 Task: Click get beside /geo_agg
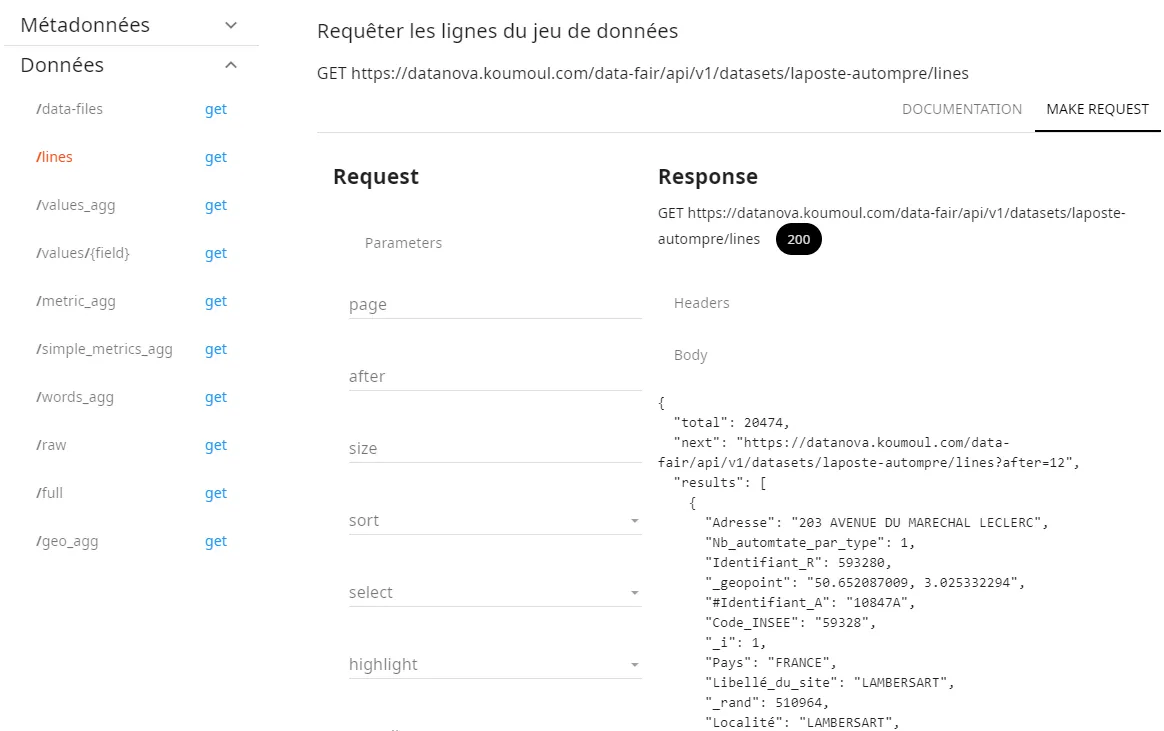pyautogui.click(x=216, y=542)
